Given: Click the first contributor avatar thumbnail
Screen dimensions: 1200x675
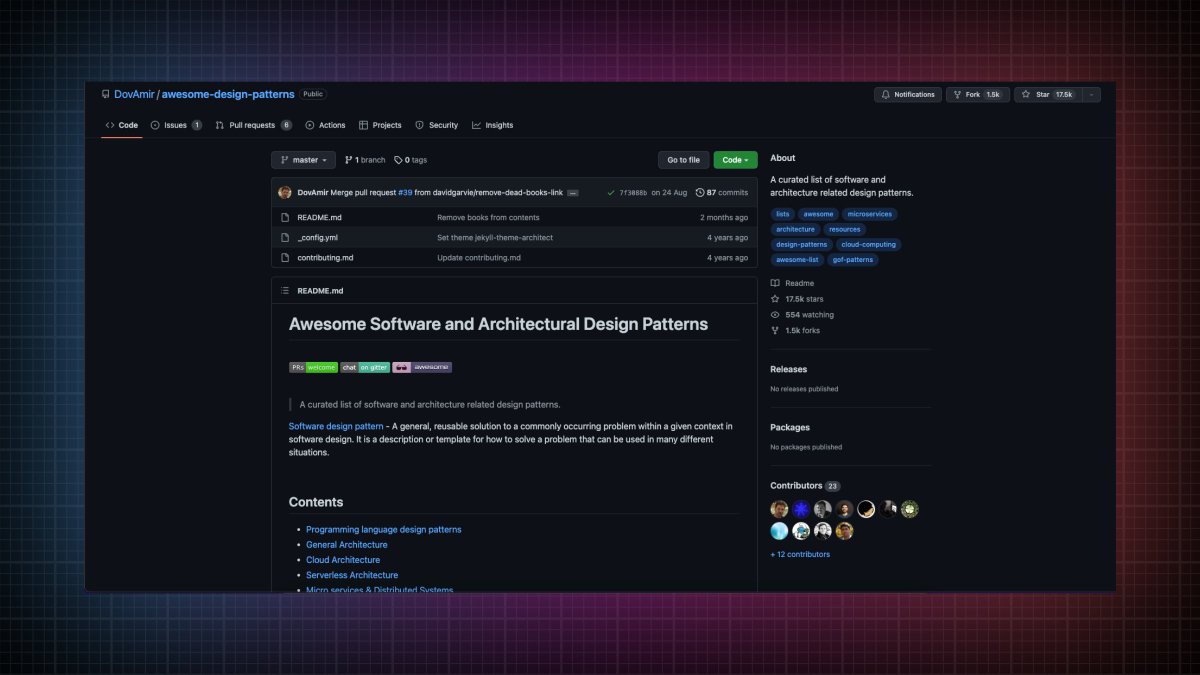Looking at the screenshot, I should 778,509.
